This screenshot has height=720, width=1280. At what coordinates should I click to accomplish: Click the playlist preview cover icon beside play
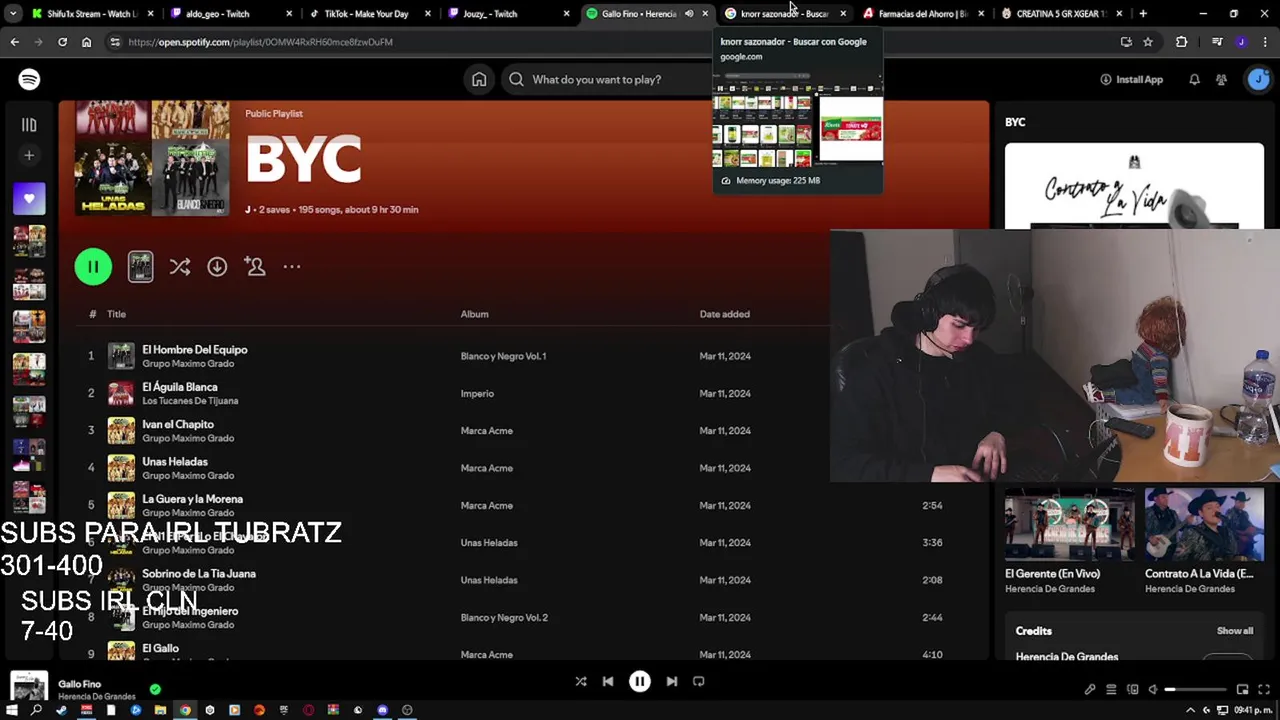pyautogui.click(x=140, y=266)
